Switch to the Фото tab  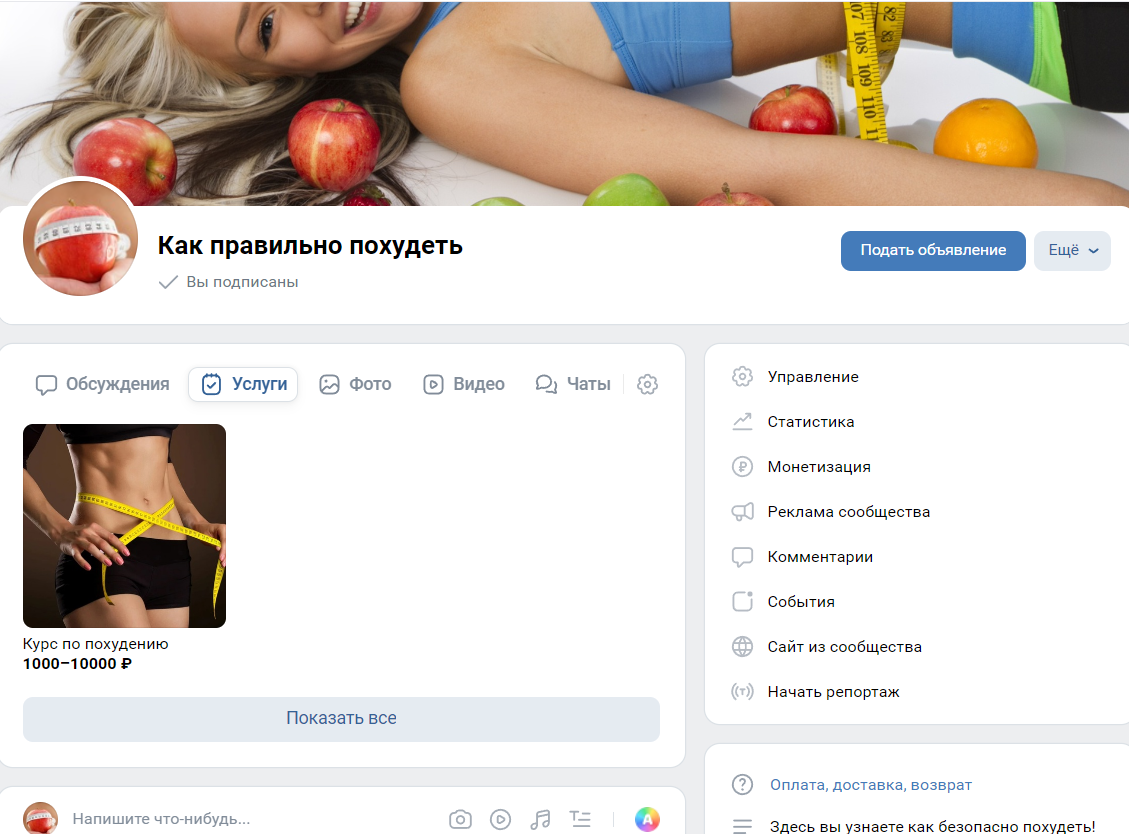click(355, 384)
